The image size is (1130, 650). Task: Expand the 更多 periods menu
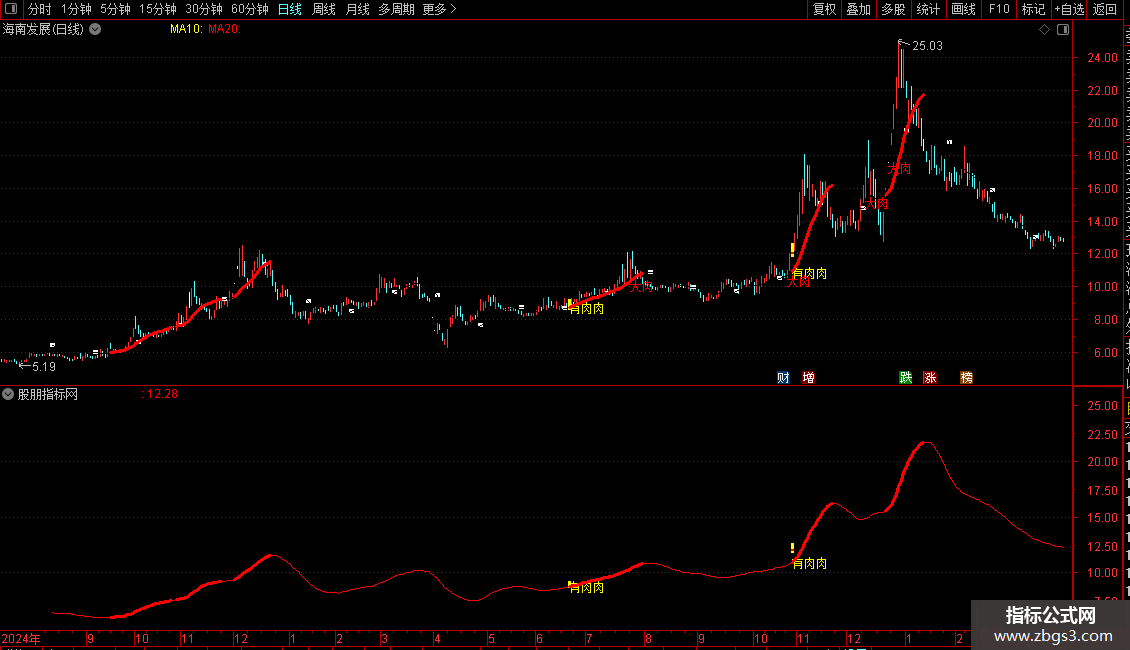click(439, 9)
